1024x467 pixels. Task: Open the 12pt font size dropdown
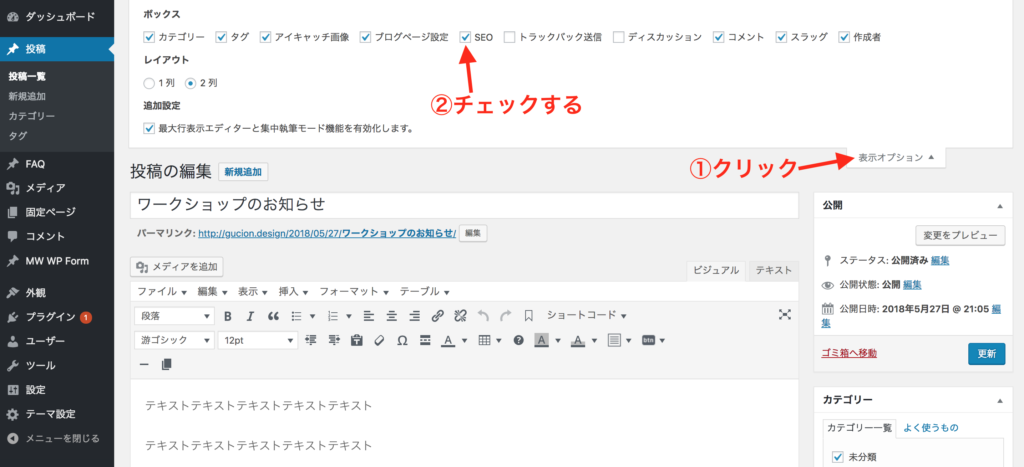257,340
